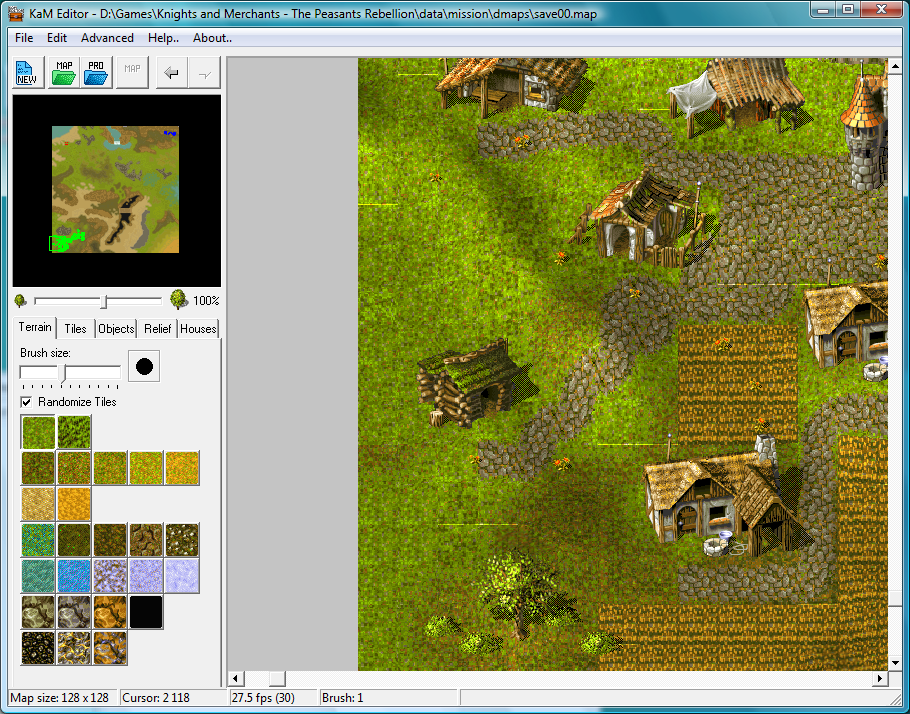The width and height of the screenshot is (910, 714).
Task: Click the vertical scrollbar up arrow
Action: pyautogui.click(x=895, y=66)
